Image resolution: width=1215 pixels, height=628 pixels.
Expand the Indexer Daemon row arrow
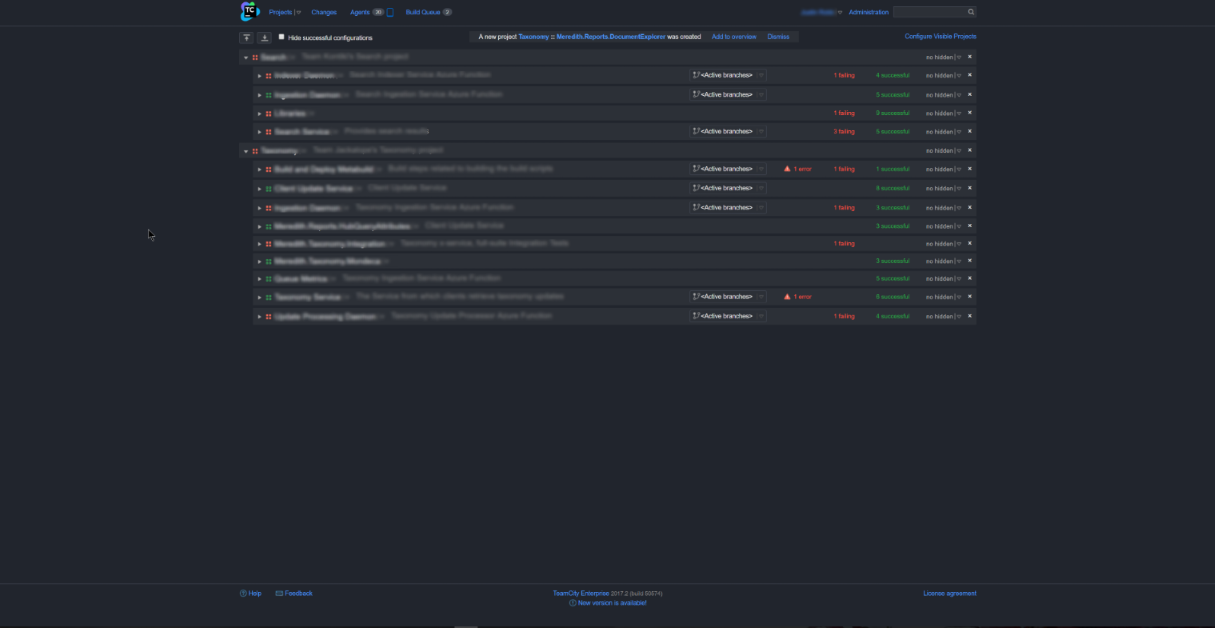click(260, 75)
